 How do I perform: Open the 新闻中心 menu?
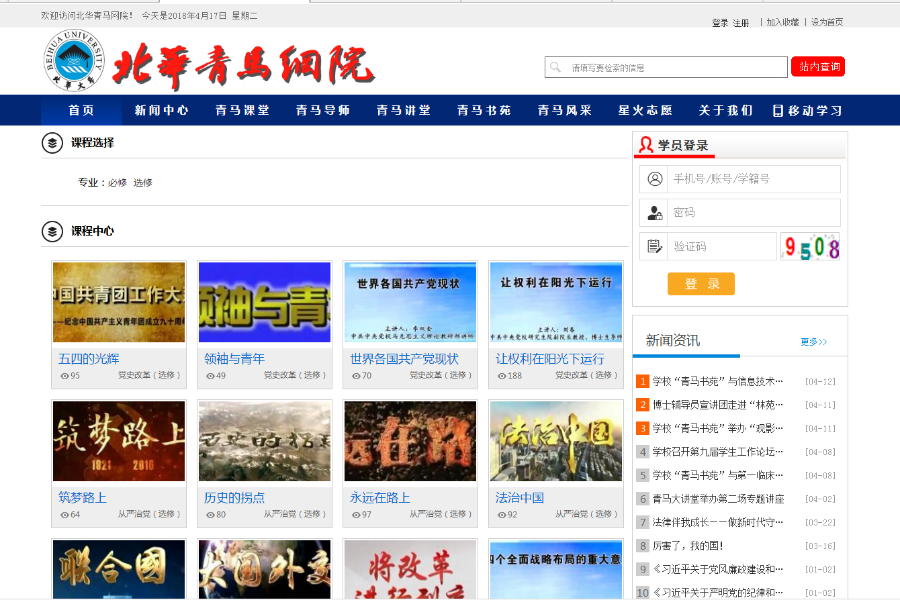click(x=161, y=110)
